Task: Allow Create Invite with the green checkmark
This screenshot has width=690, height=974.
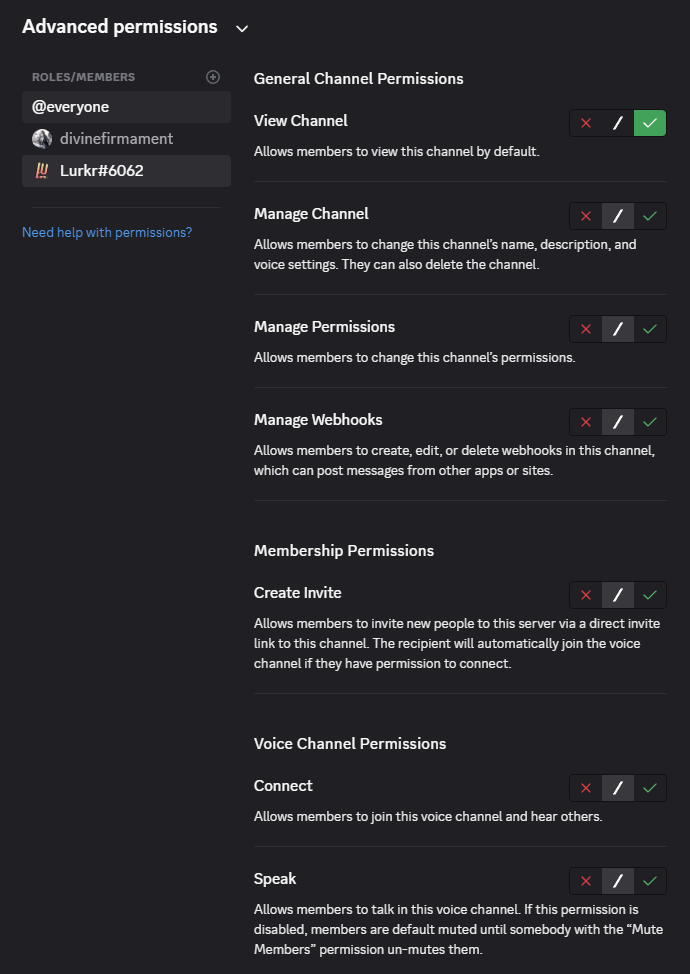Action: (x=650, y=595)
